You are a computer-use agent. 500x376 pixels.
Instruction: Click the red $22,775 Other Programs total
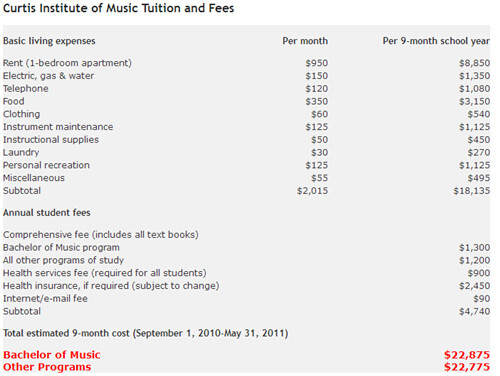tap(467, 367)
